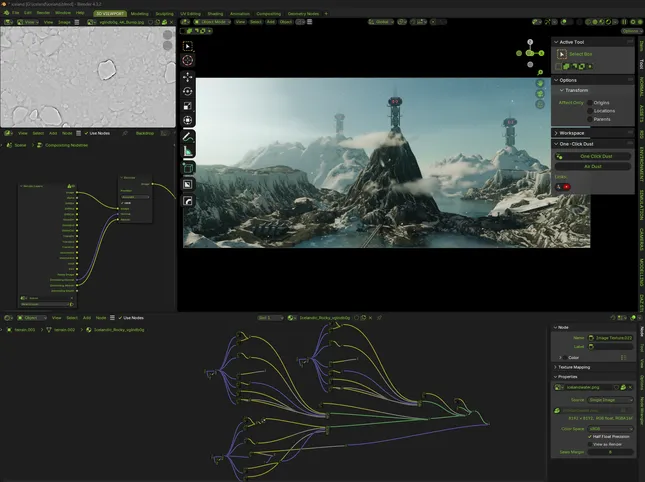645x482 pixels.
Task: Toggle fake user shield on bump image
Action: point(151,22)
